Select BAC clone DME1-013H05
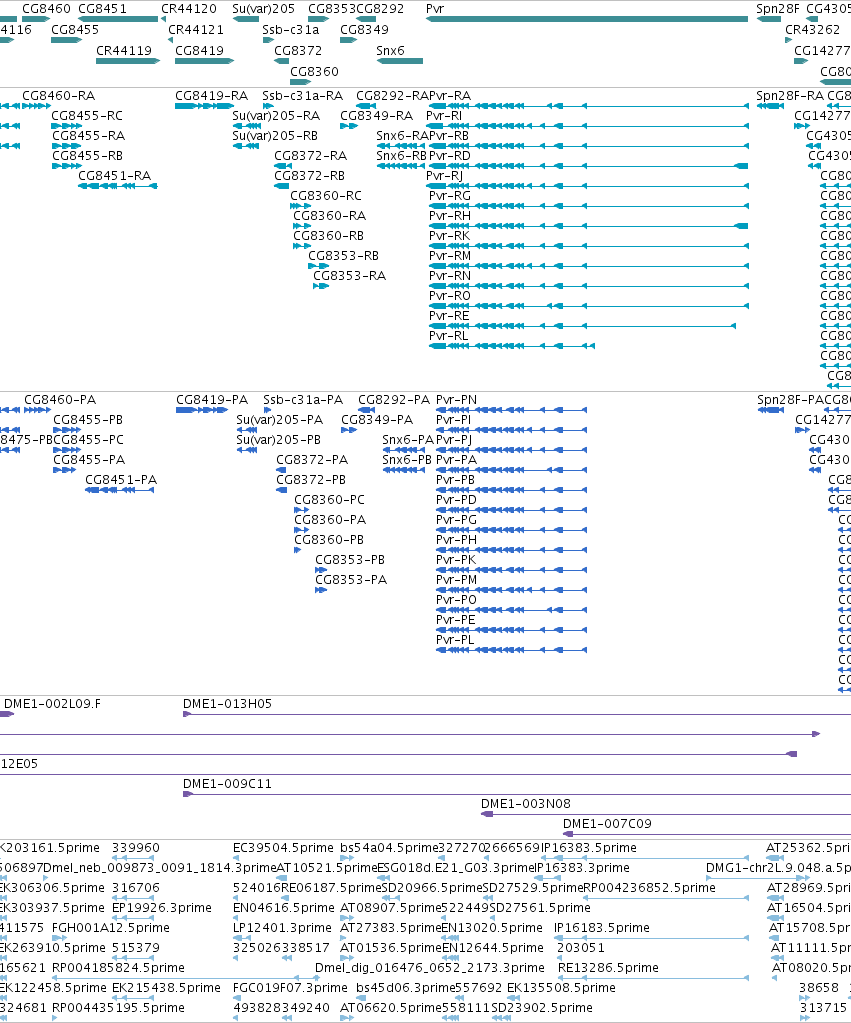 pos(227,704)
